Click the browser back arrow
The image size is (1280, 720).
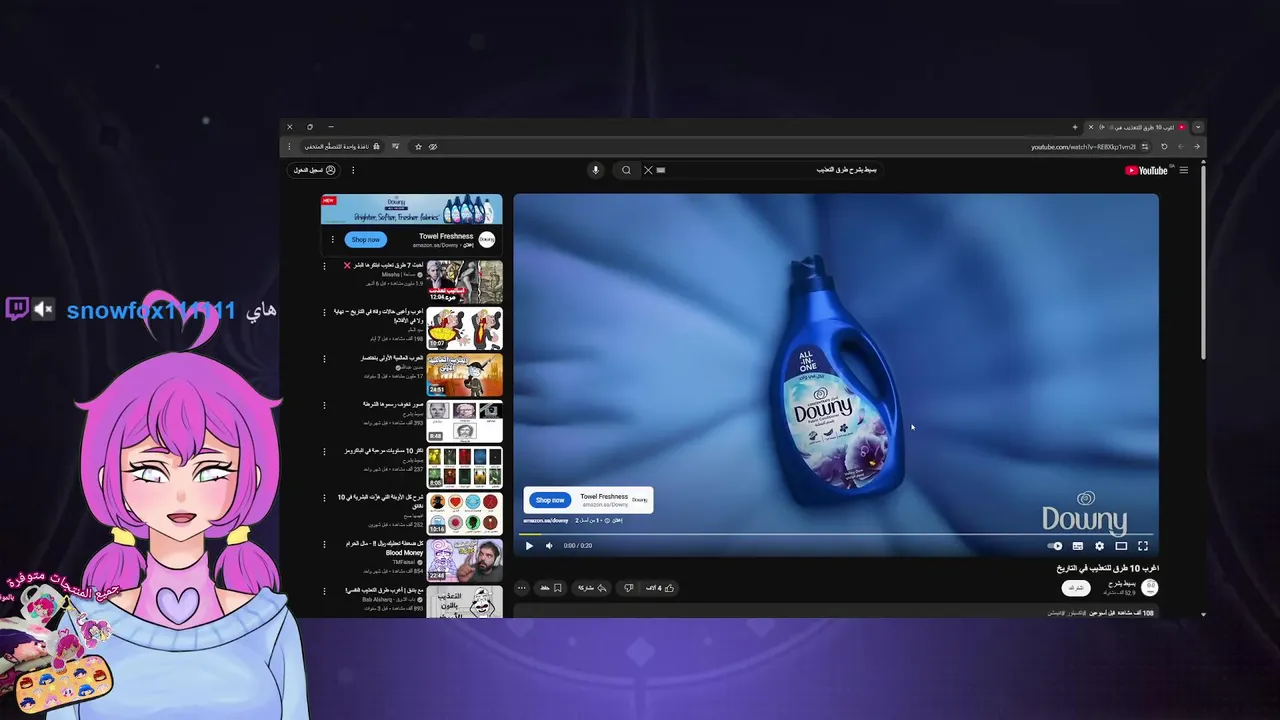click(x=1197, y=147)
